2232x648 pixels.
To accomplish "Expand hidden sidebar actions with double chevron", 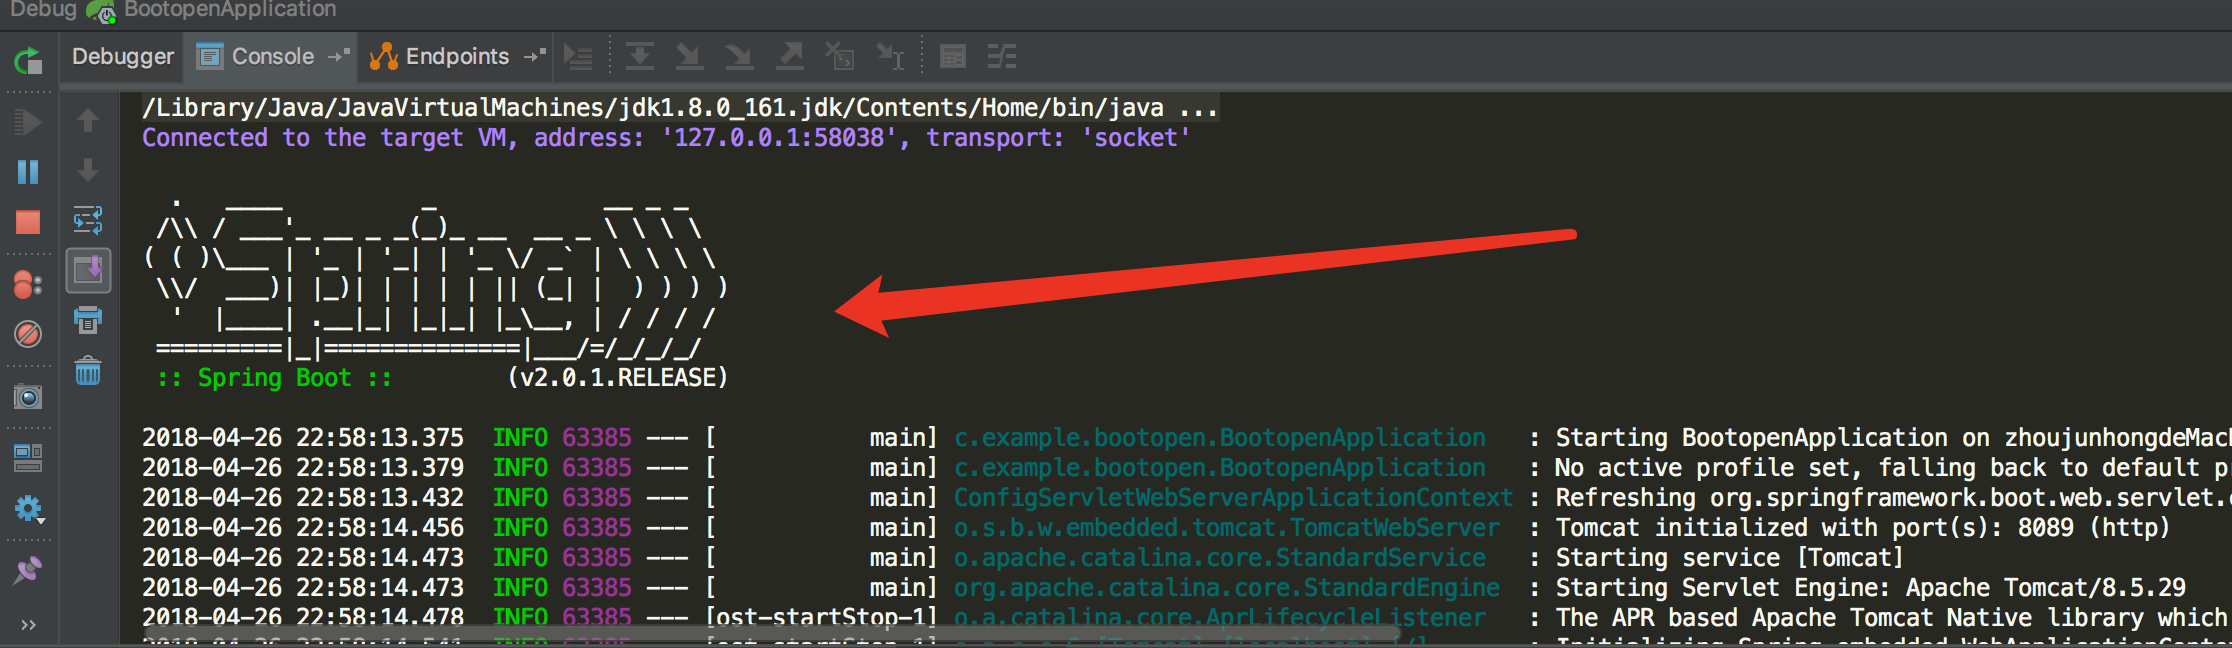I will [x=28, y=624].
